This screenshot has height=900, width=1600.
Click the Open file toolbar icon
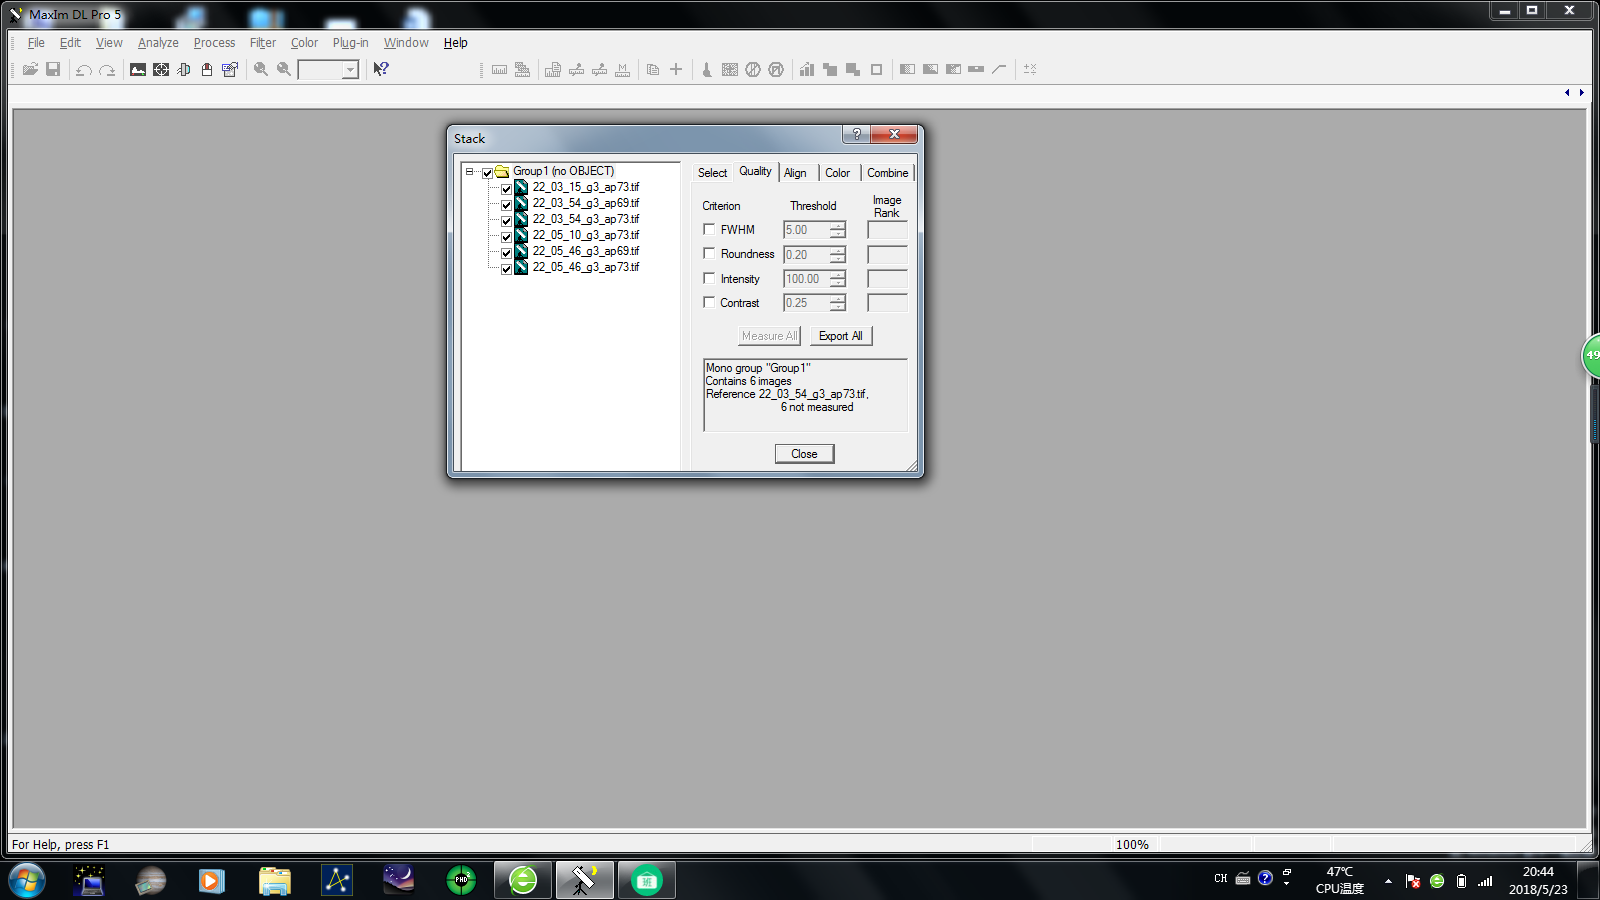30,69
